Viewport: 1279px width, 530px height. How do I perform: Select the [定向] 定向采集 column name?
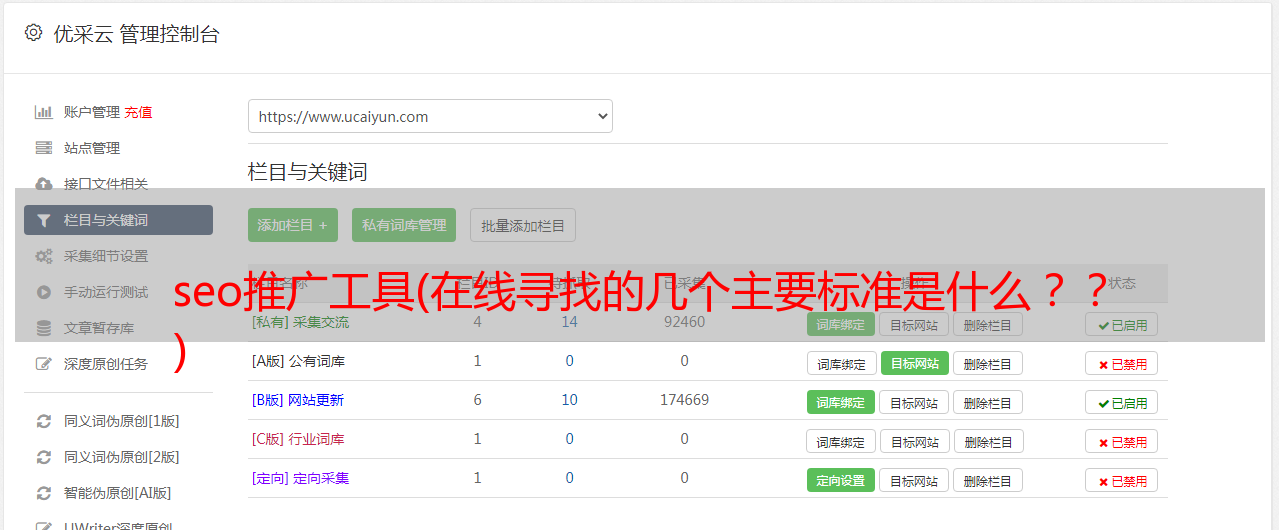pyautogui.click(x=300, y=478)
